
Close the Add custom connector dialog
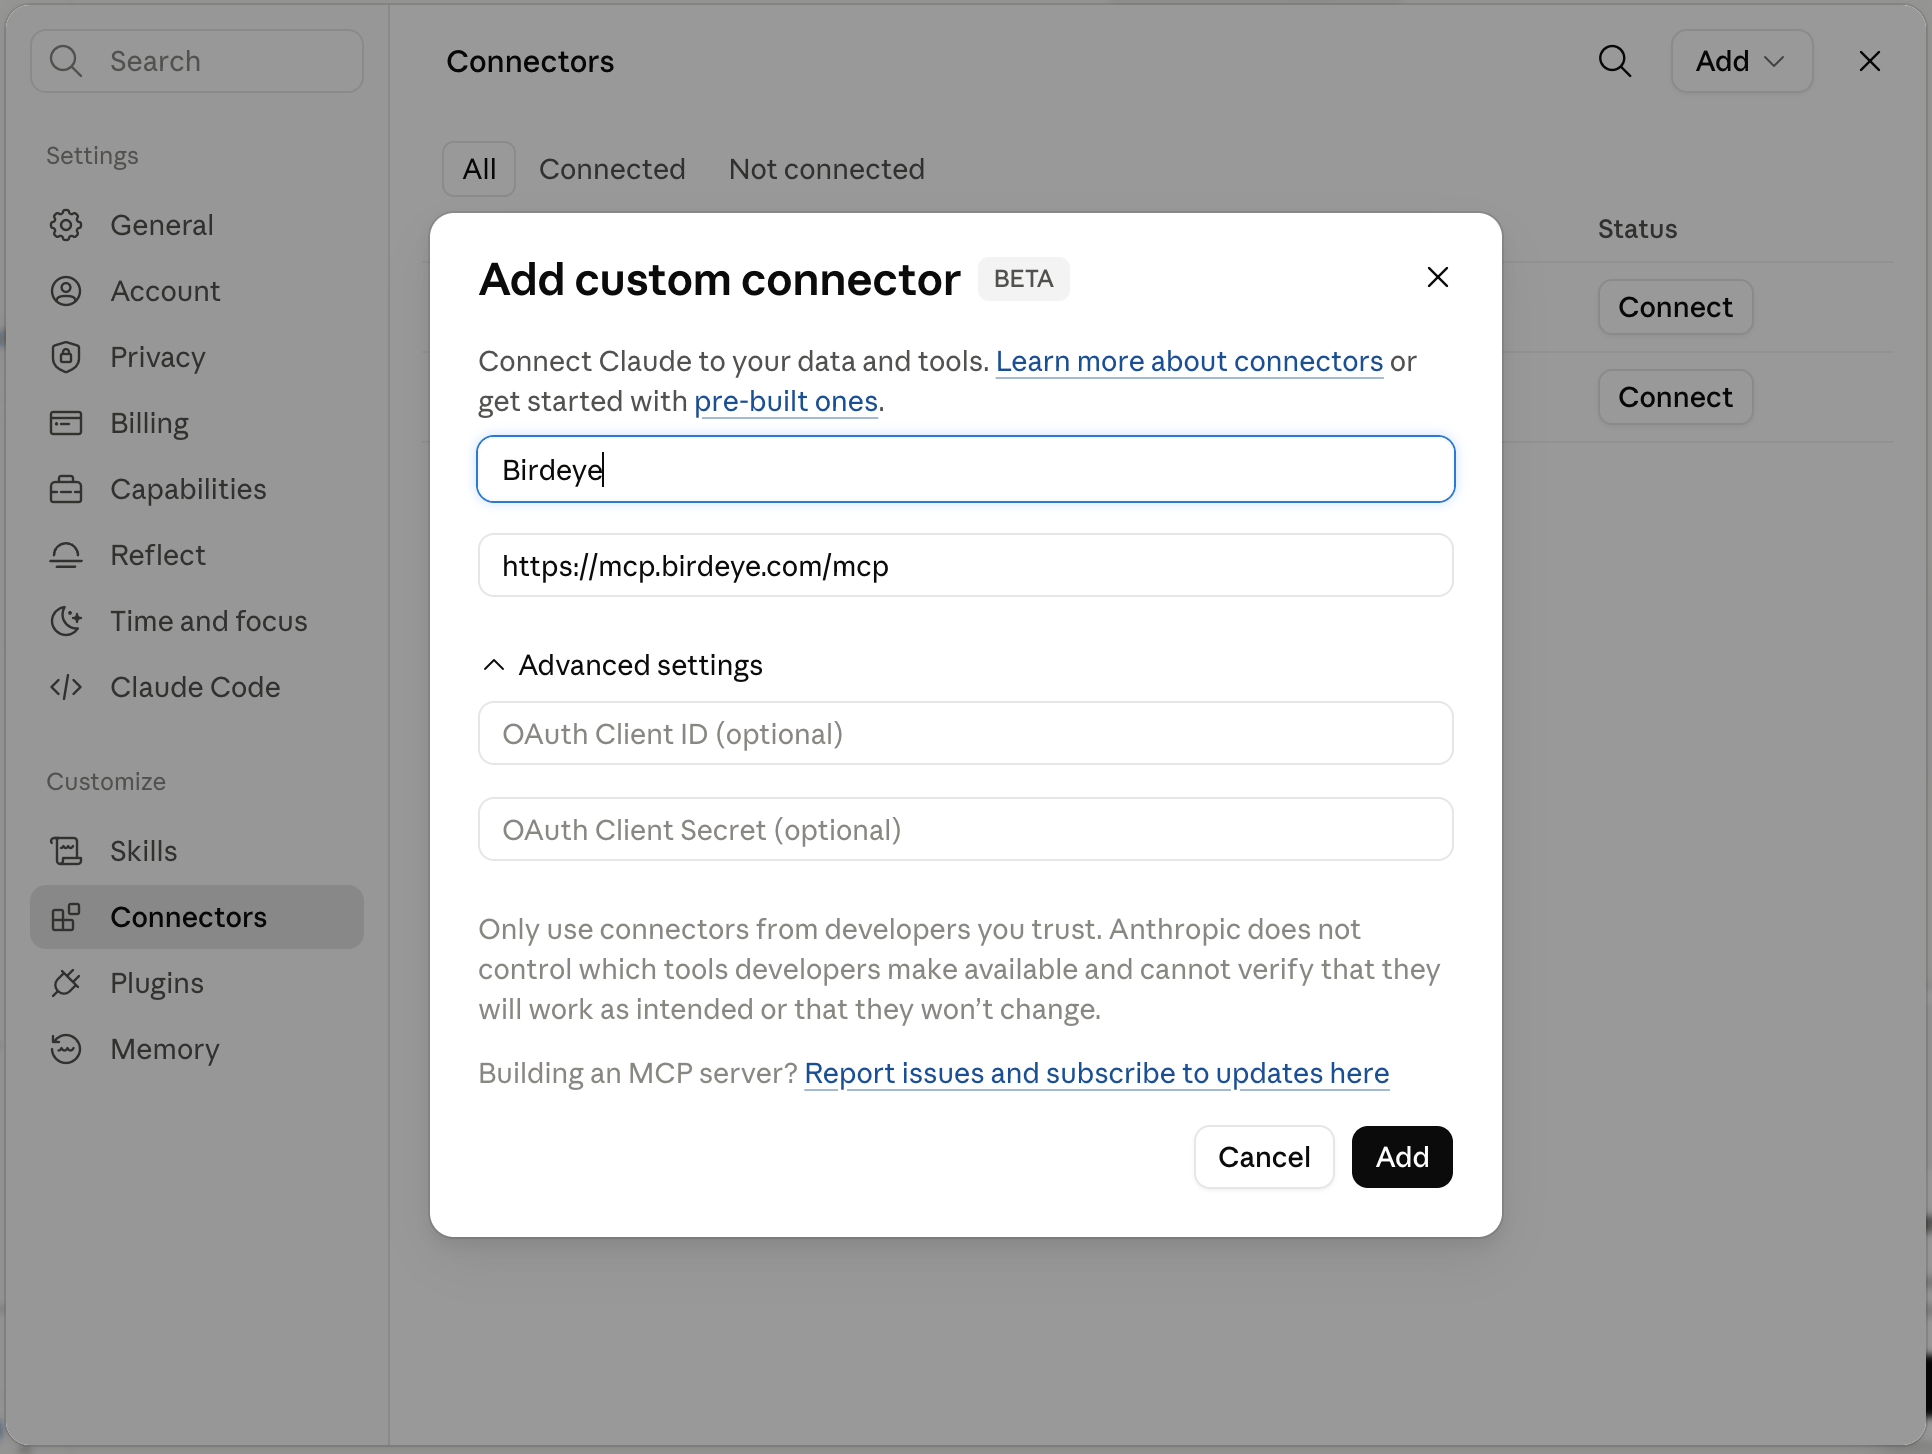tap(1438, 277)
